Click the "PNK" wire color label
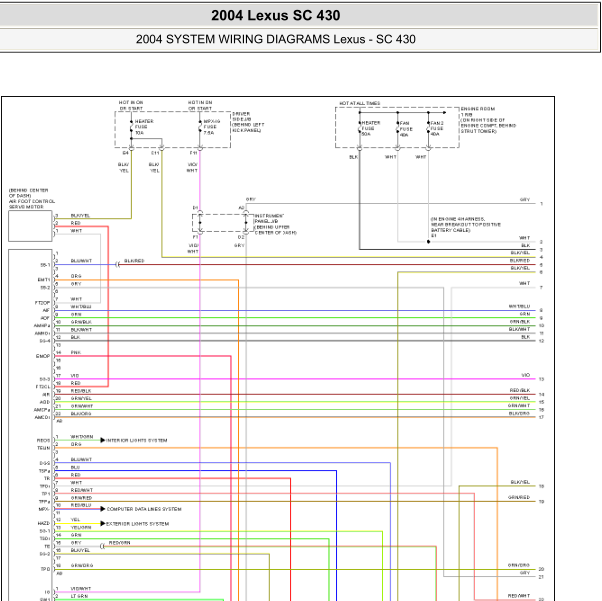 [x=76, y=353]
